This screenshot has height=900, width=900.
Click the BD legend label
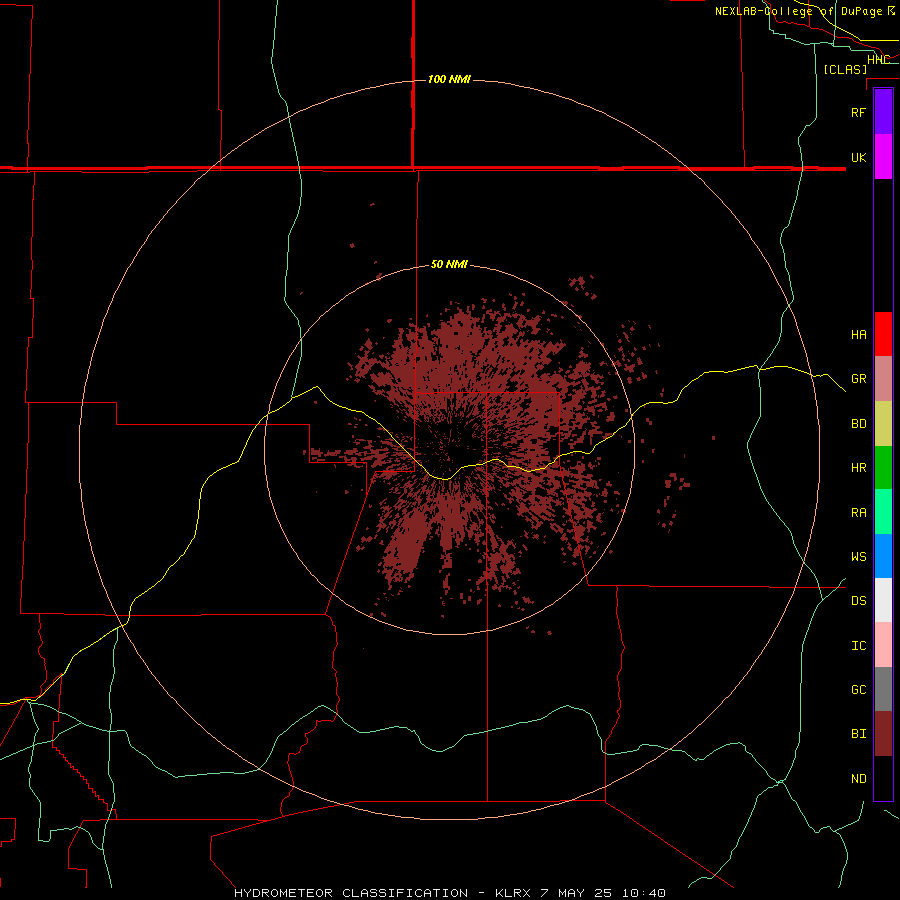click(x=858, y=424)
